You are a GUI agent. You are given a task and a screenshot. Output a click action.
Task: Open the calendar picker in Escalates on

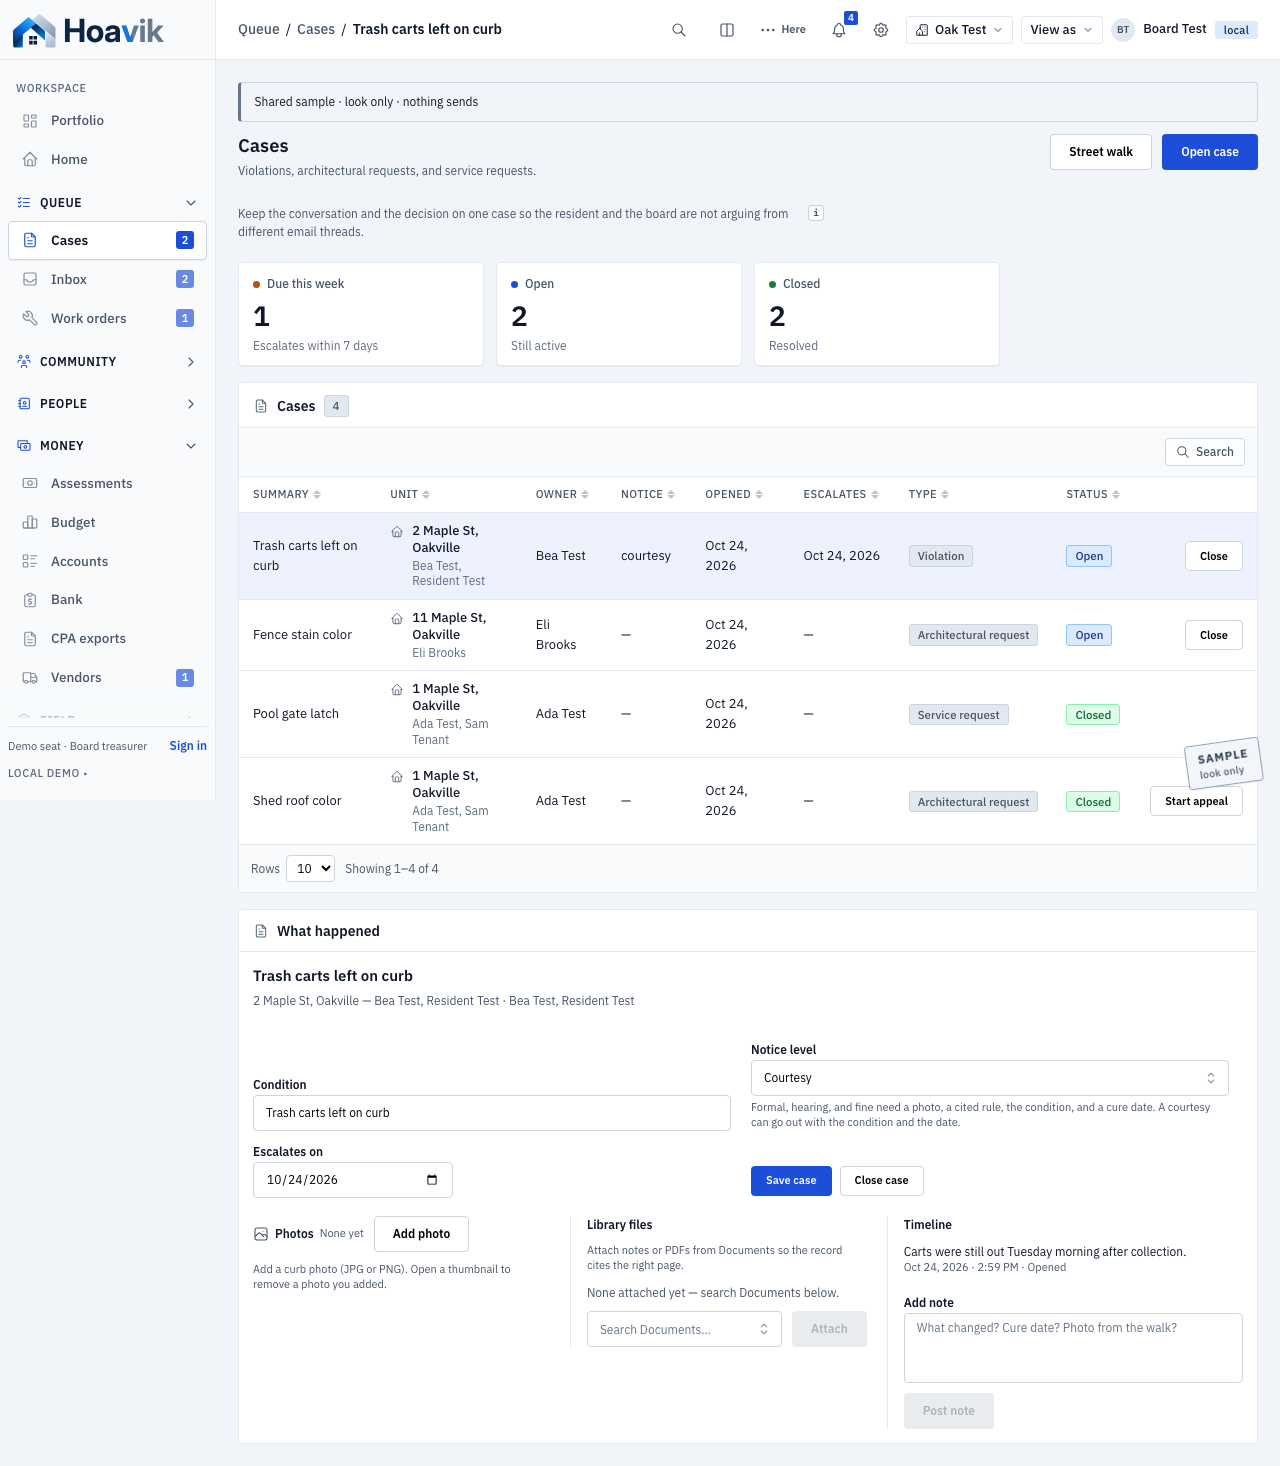point(432,1180)
